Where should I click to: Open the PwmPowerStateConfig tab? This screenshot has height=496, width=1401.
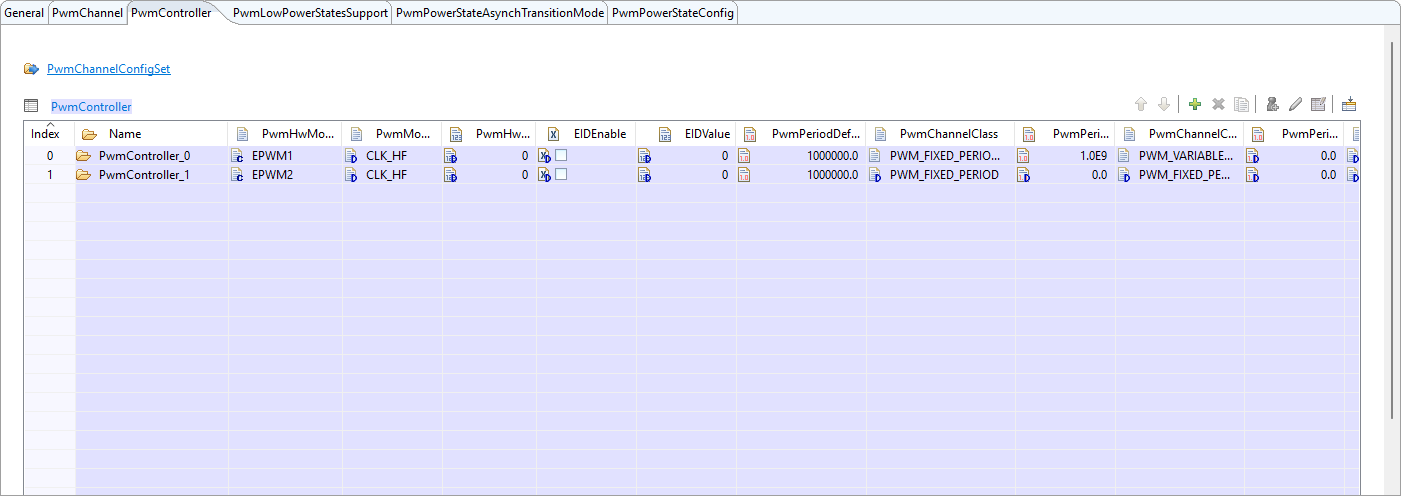[672, 13]
